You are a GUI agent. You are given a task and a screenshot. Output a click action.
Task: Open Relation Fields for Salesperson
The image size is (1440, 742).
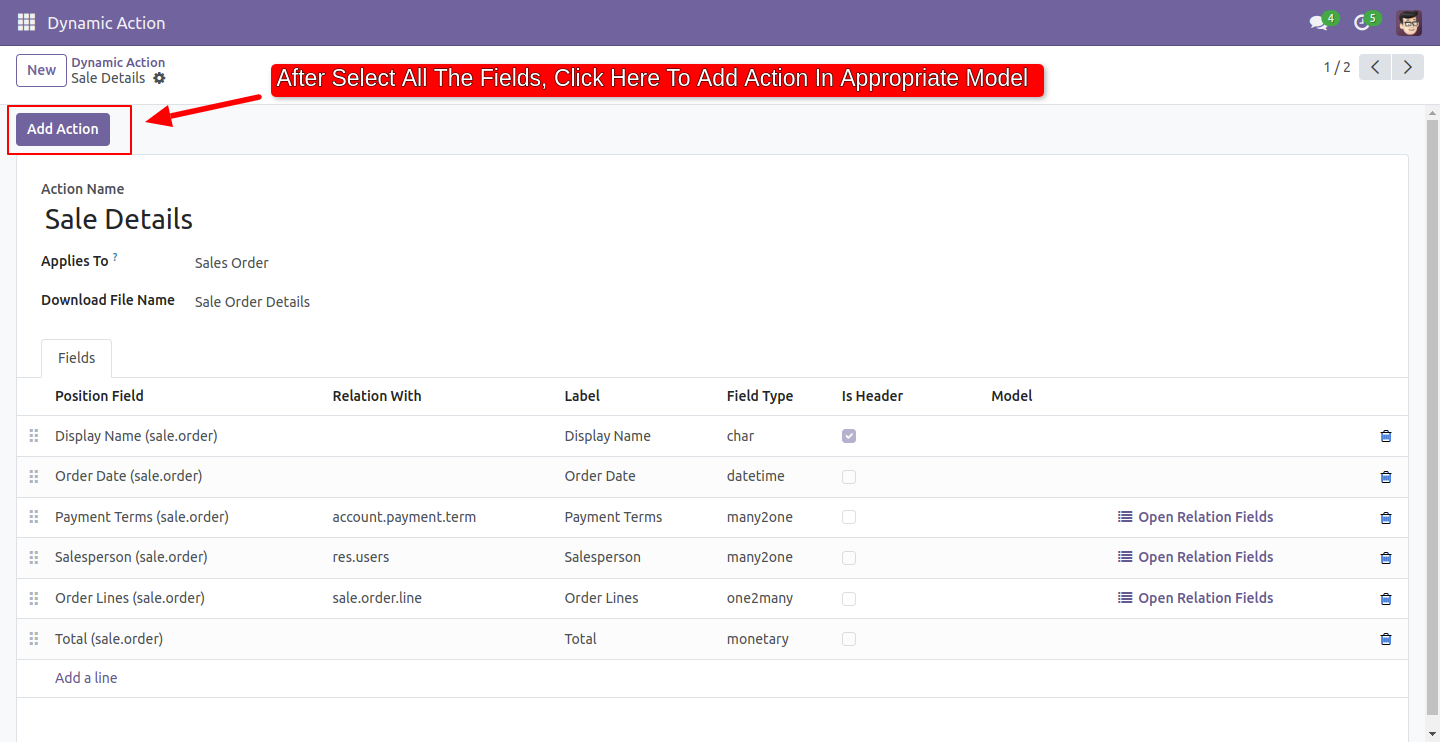tap(1195, 557)
